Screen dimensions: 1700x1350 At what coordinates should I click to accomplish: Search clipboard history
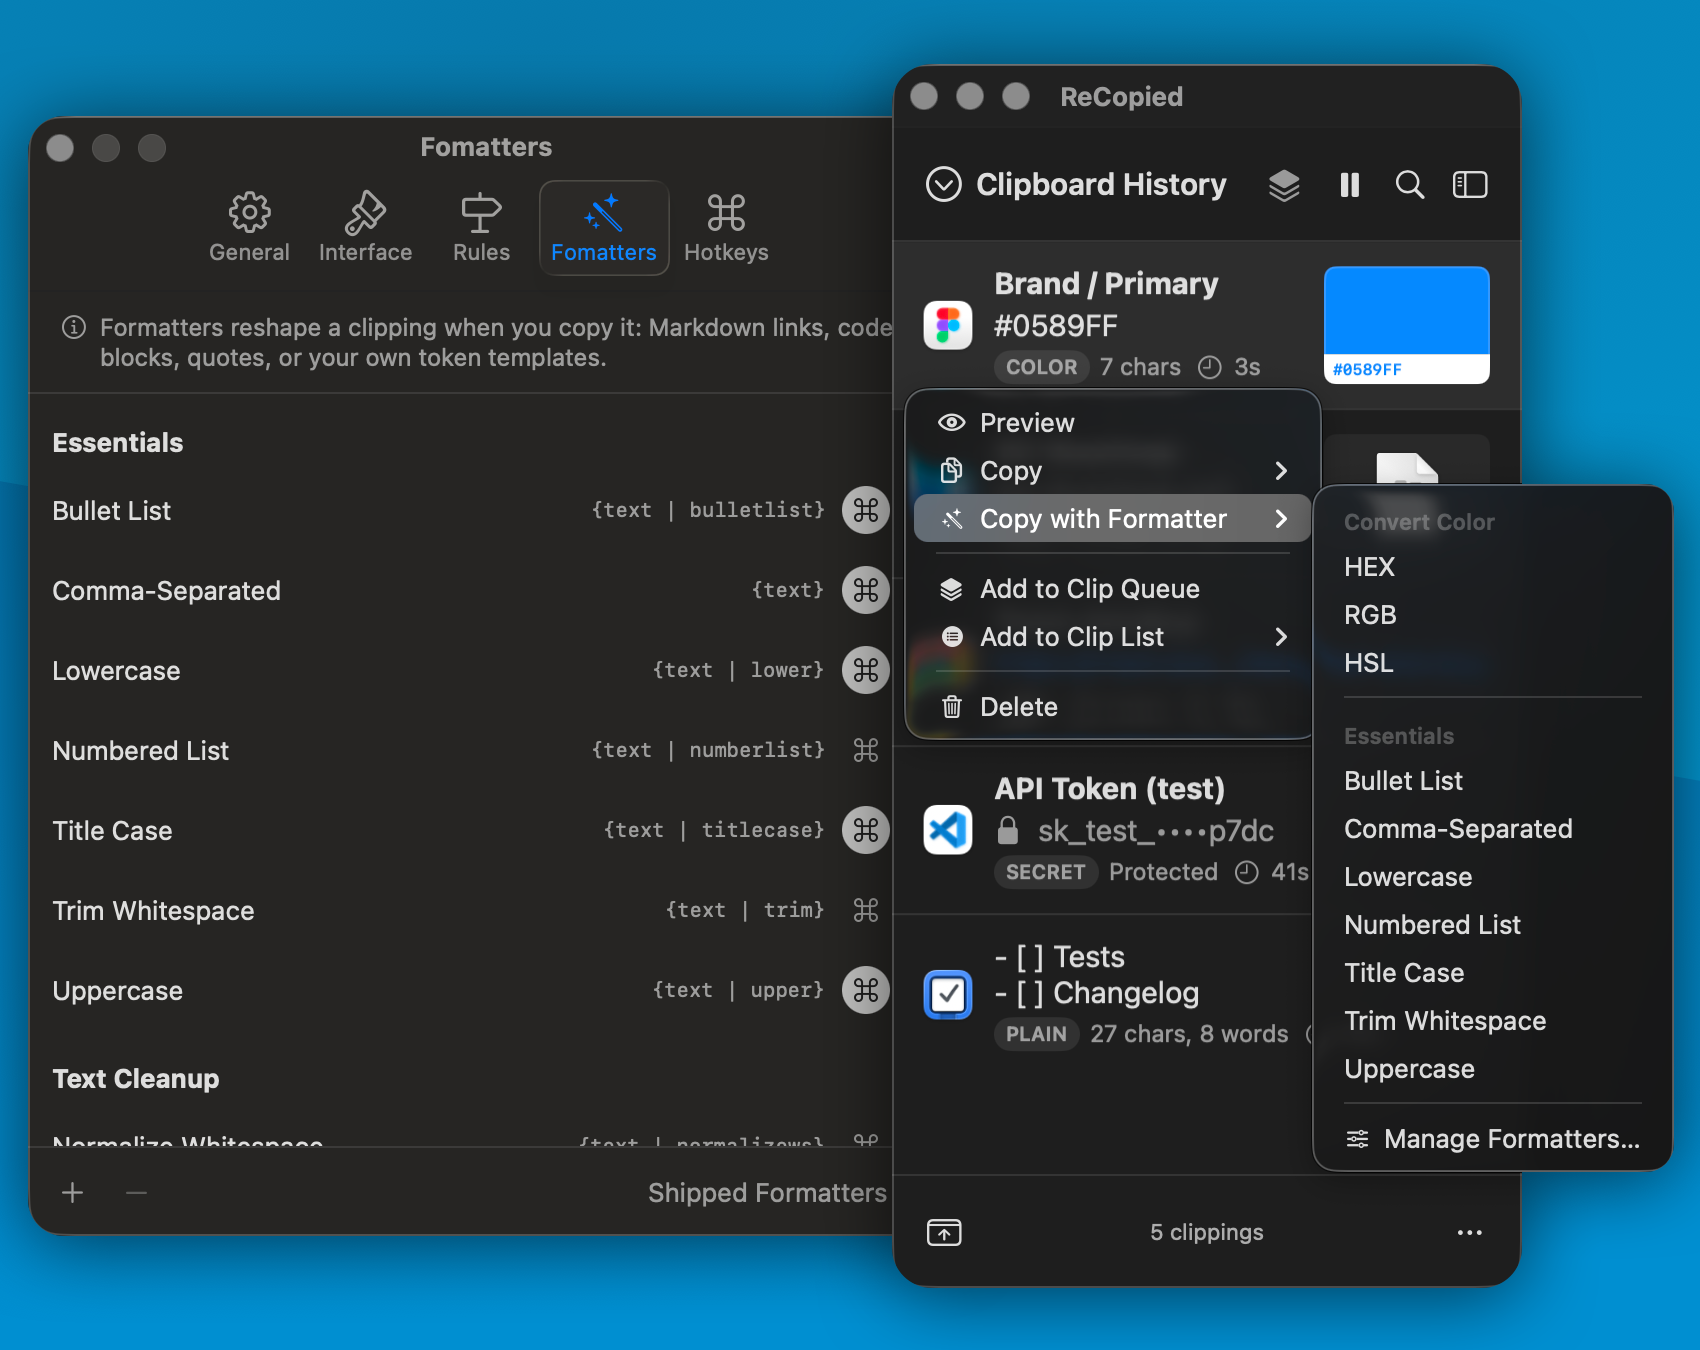pyautogui.click(x=1410, y=185)
